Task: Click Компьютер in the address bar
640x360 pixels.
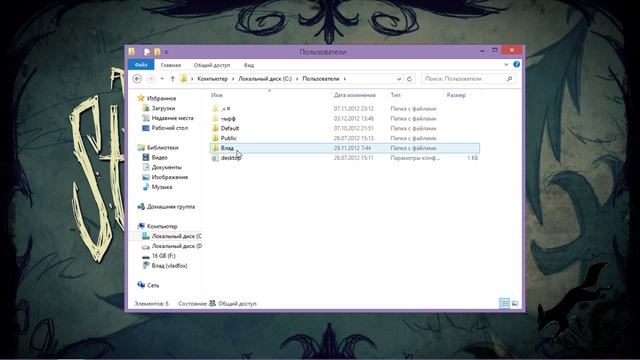Action: [212, 79]
